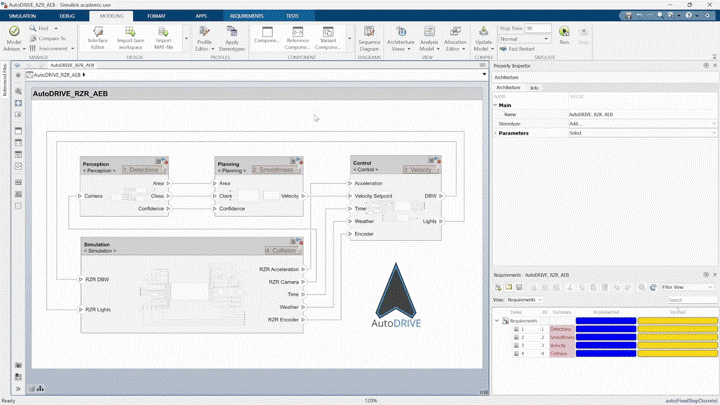Click the blue Implemented bar for Velocity

click(606, 346)
